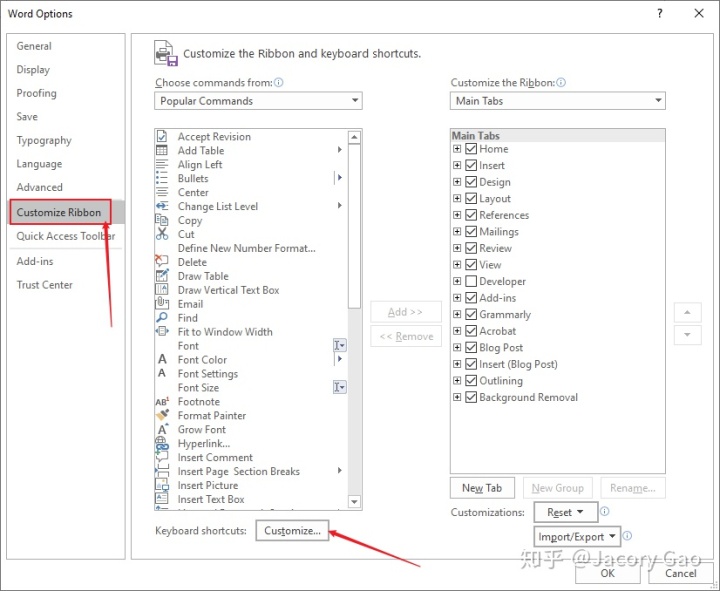
Task: Expand the Review tab tree node
Action: tap(457, 248)
